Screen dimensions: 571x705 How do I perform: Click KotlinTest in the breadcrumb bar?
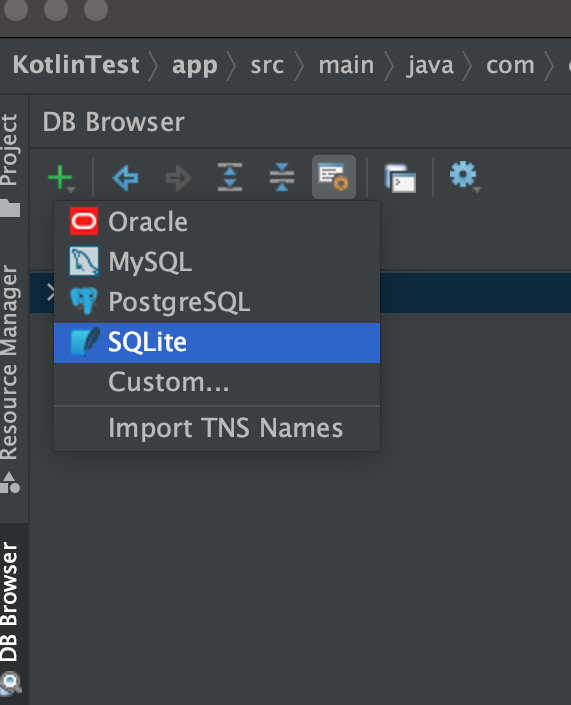(76, 65)
